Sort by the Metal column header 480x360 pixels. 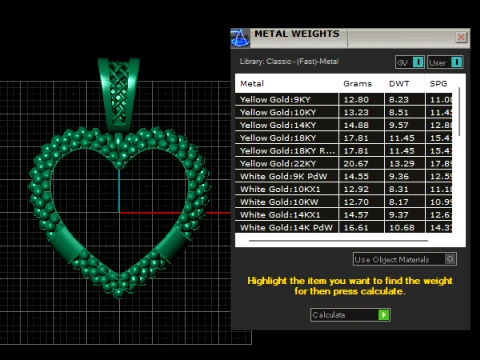[x=252, y=84]
